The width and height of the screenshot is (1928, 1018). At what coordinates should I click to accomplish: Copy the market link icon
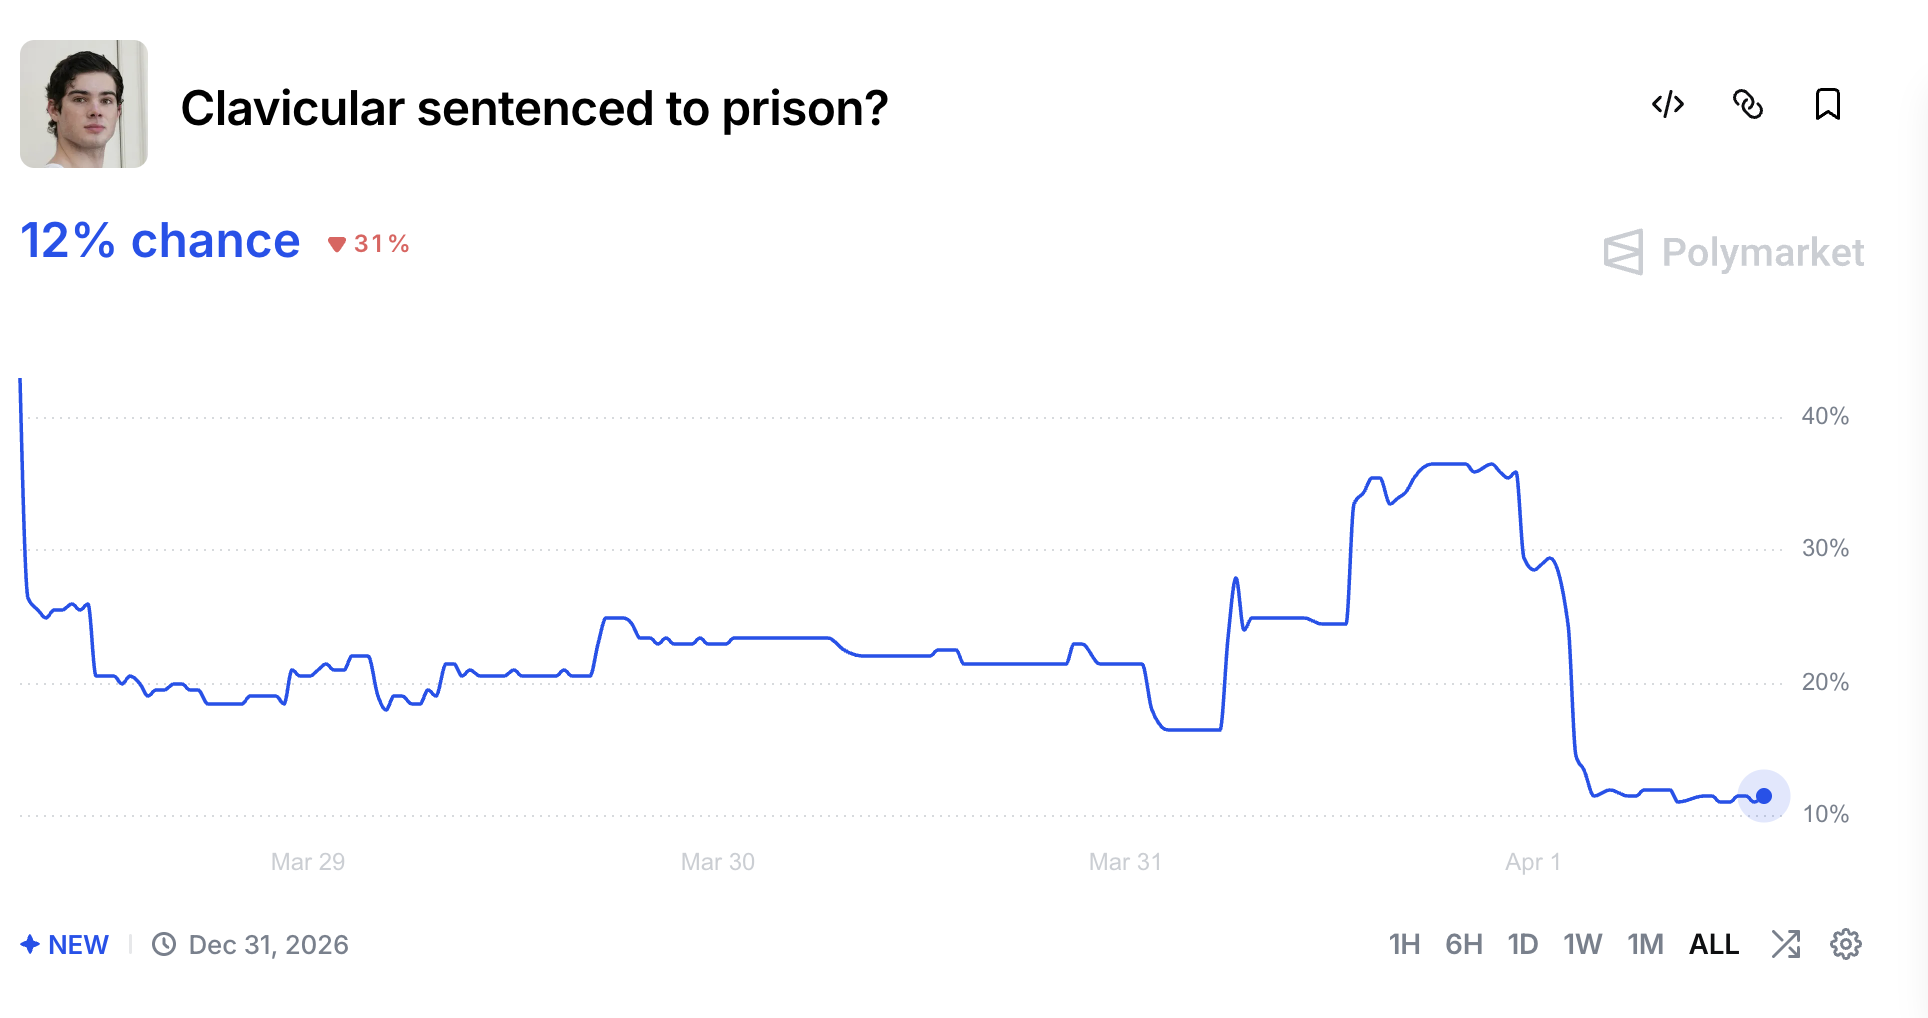(1748, 104)
